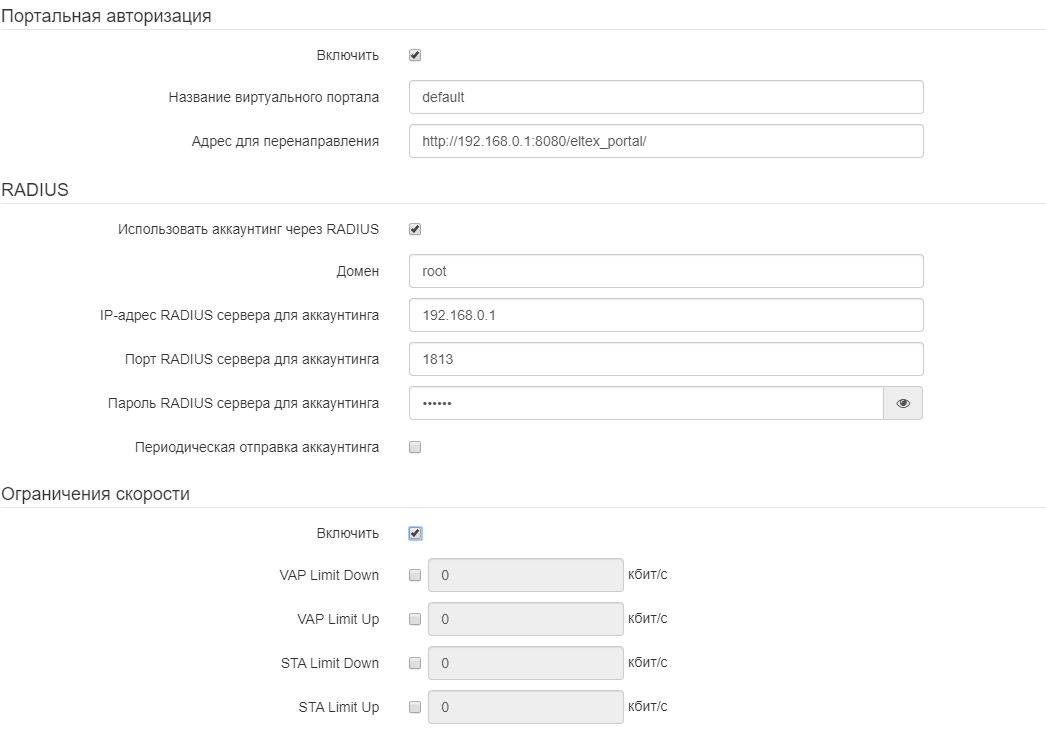Image resolution: width=1046 pixels, height=739 pixels.
Task: Click RADIUS accounting password field
Action: pyautogui.click(x=646, y=404)
